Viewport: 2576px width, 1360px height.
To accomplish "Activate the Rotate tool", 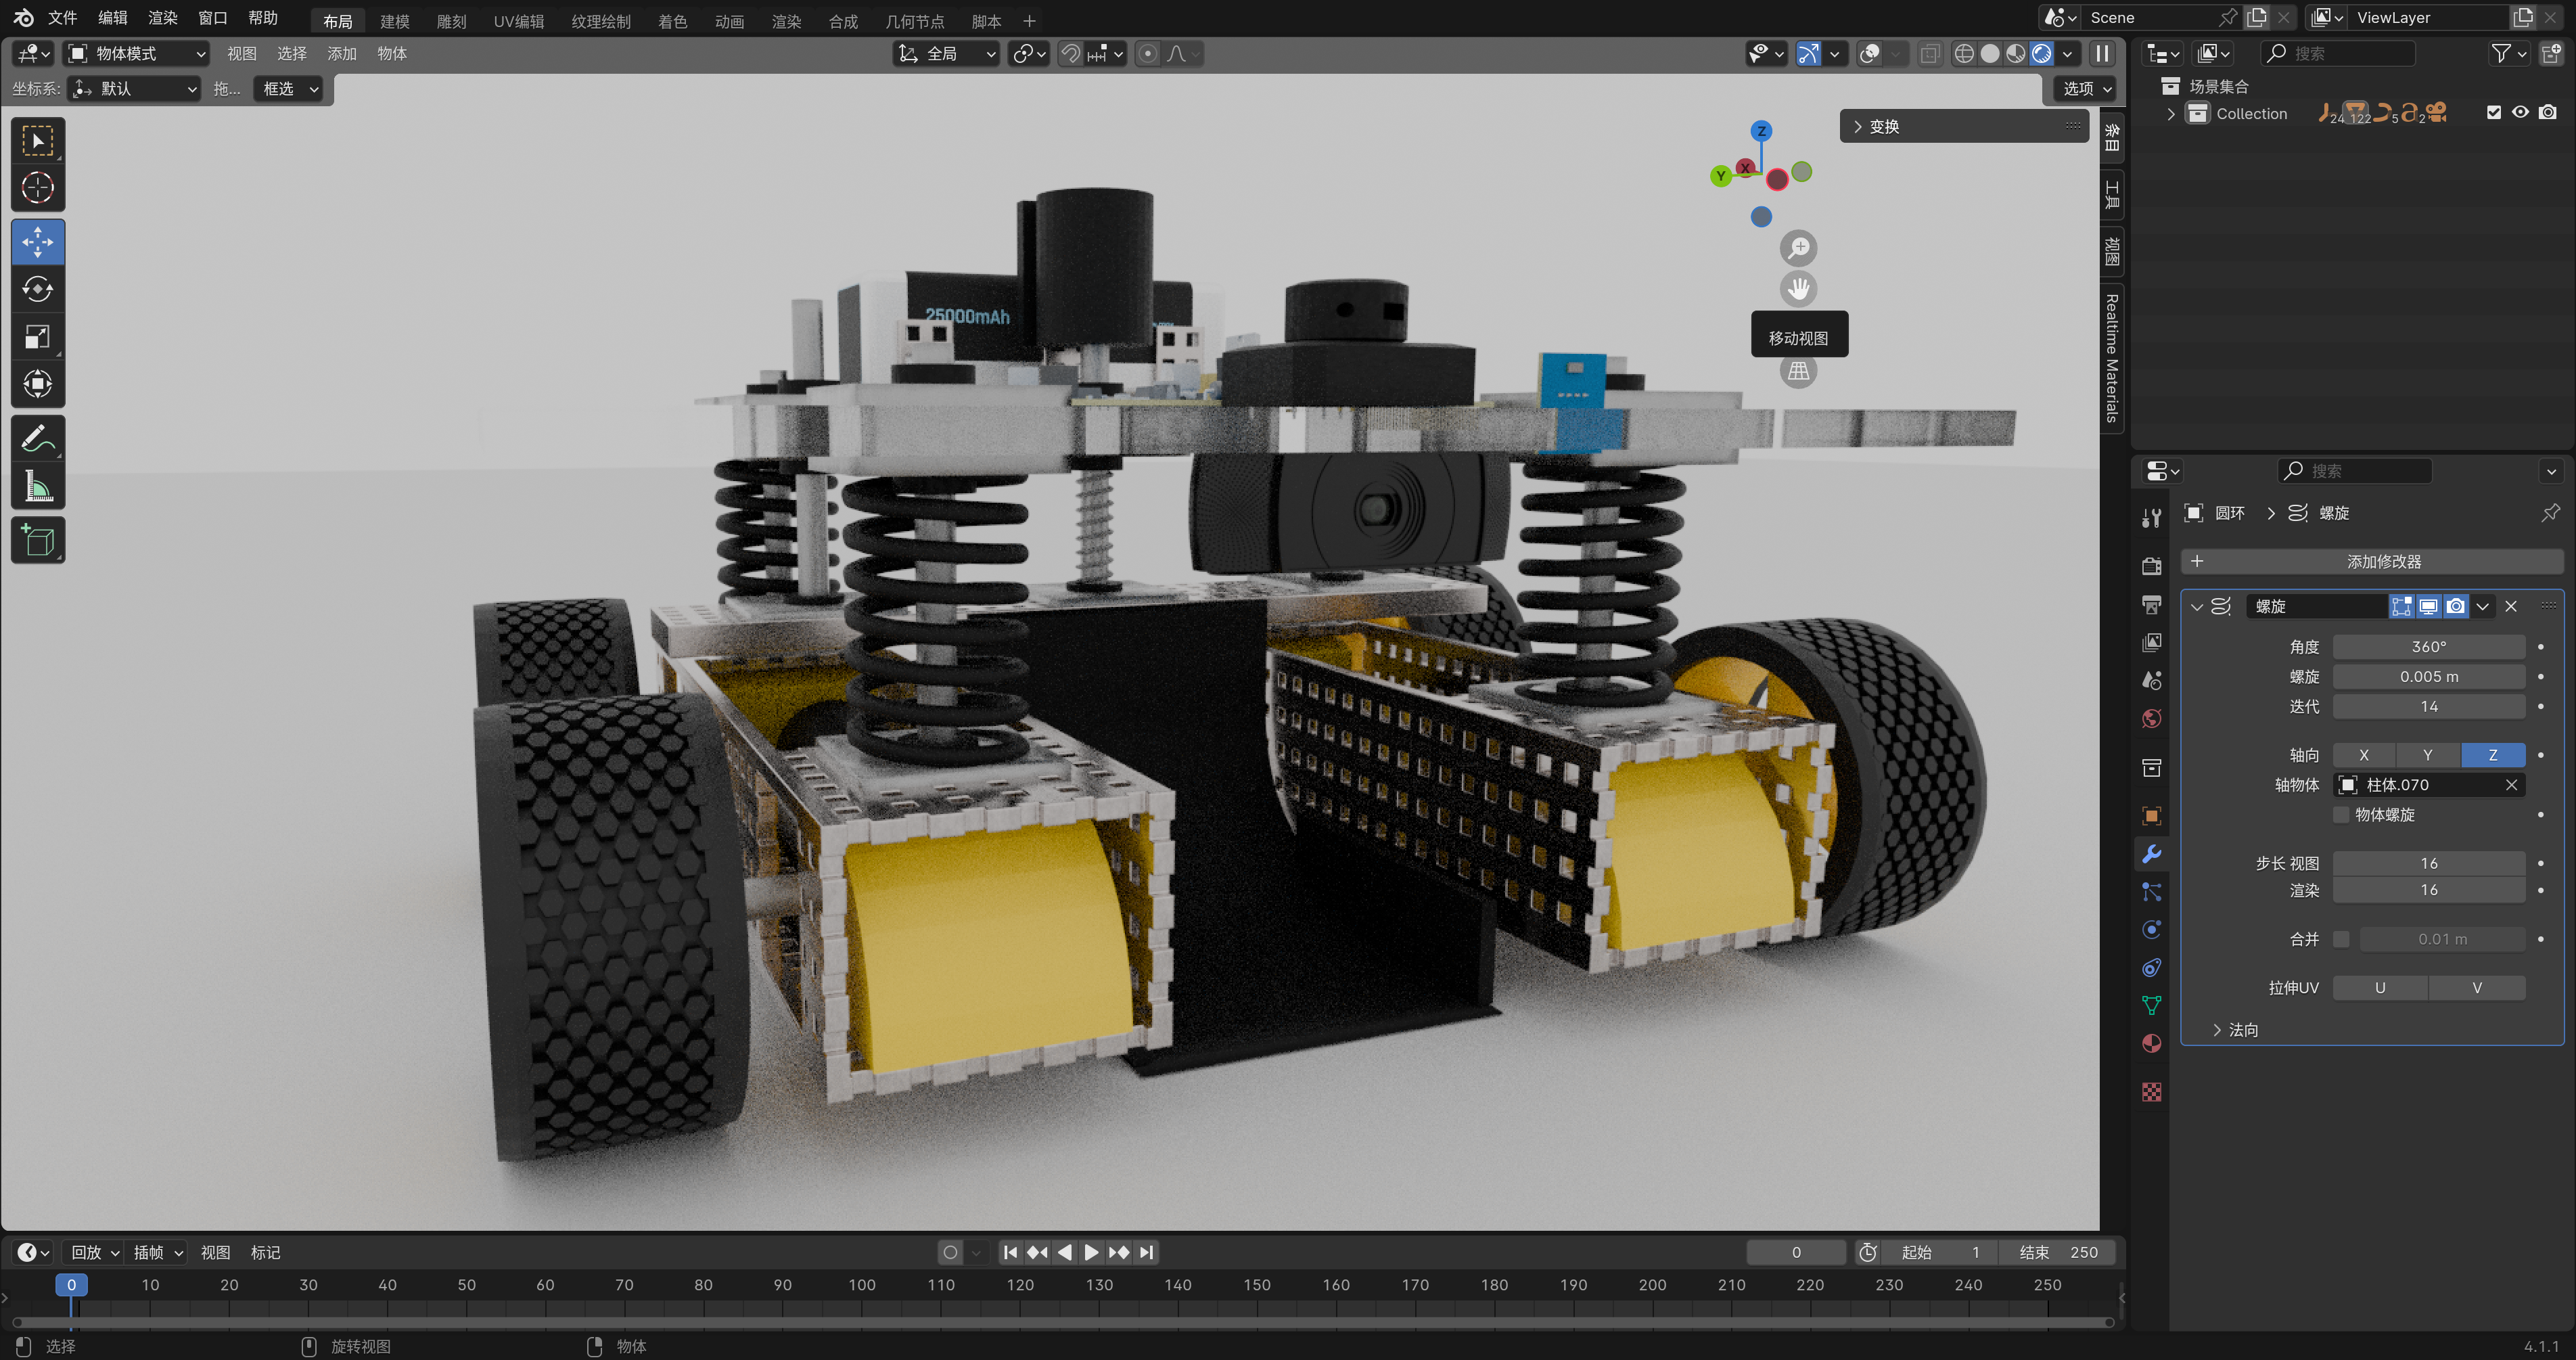I will point(38,290).
